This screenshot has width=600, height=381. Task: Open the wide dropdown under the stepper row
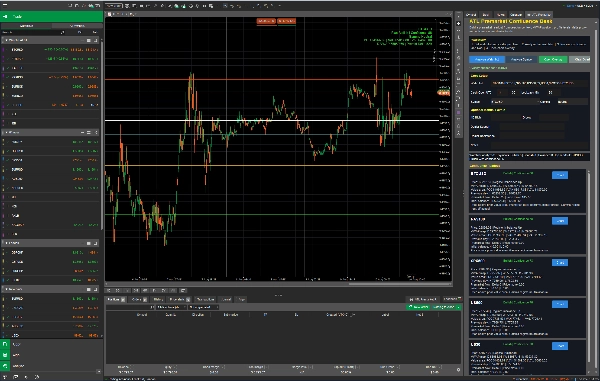(x=514, y=102)
